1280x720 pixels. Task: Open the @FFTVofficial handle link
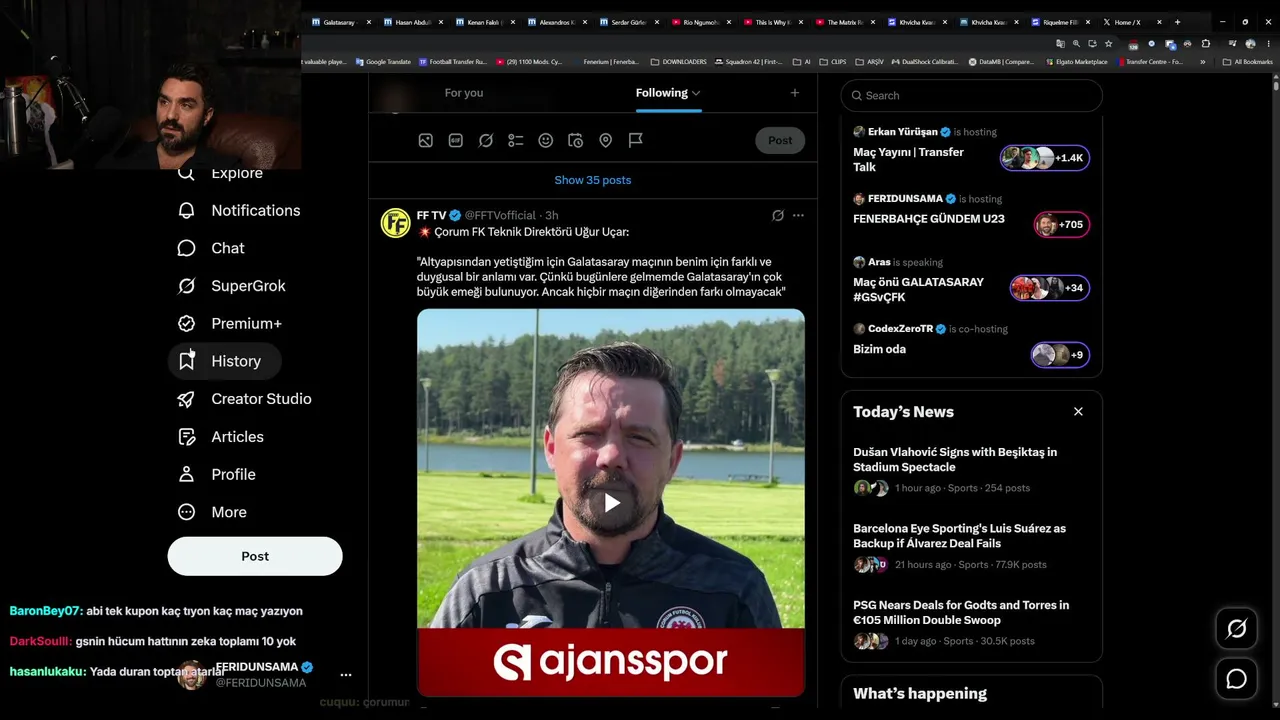[500, 215]
